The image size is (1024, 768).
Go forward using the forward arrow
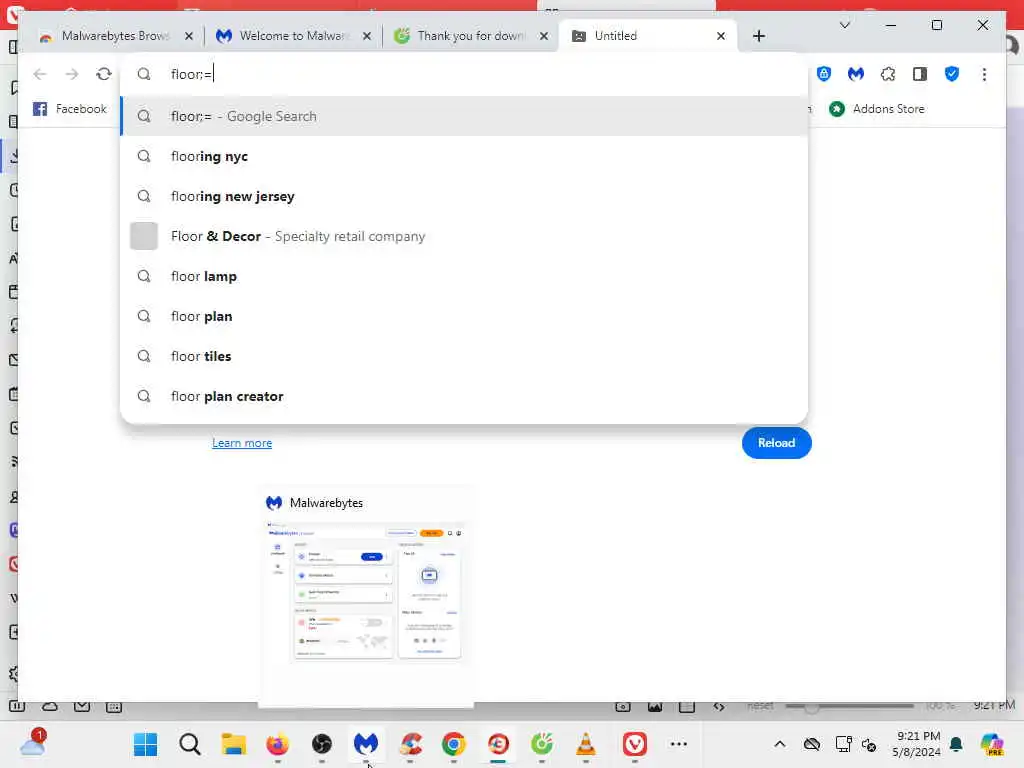point(72,74)
